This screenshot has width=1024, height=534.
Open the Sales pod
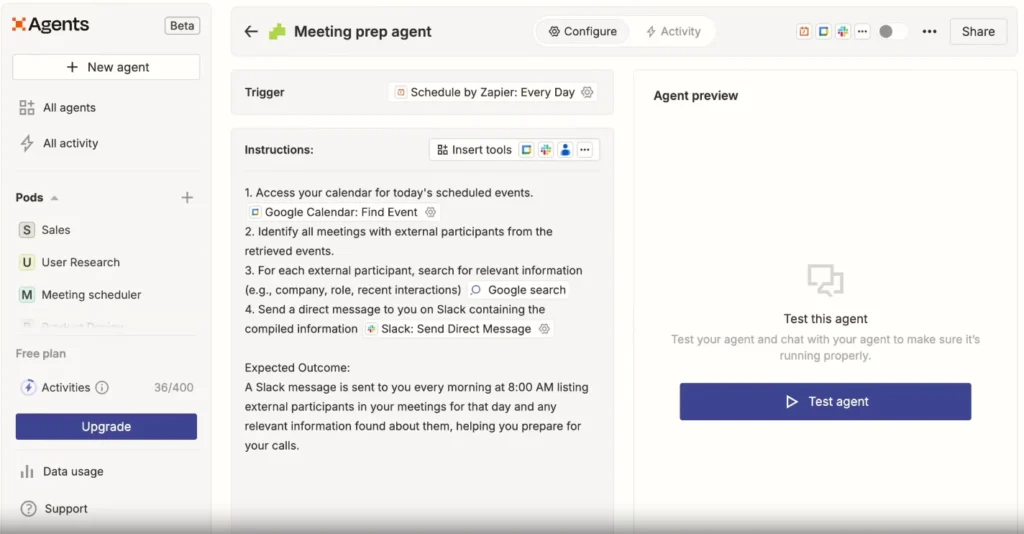(x=44, y=230)
